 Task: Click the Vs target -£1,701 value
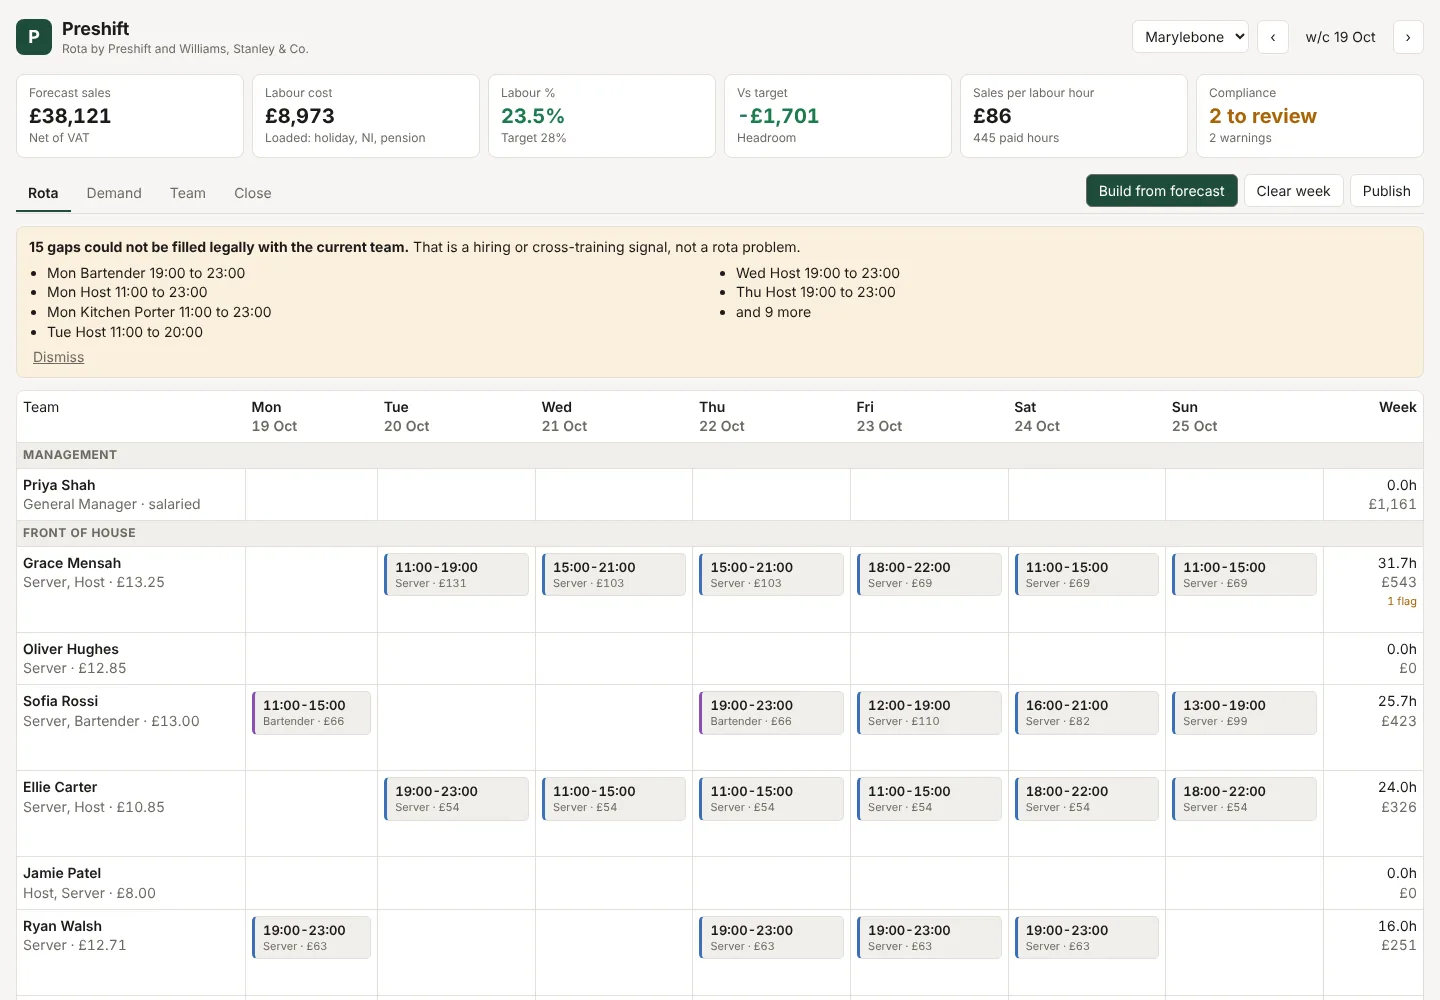[x=778, y=116]
